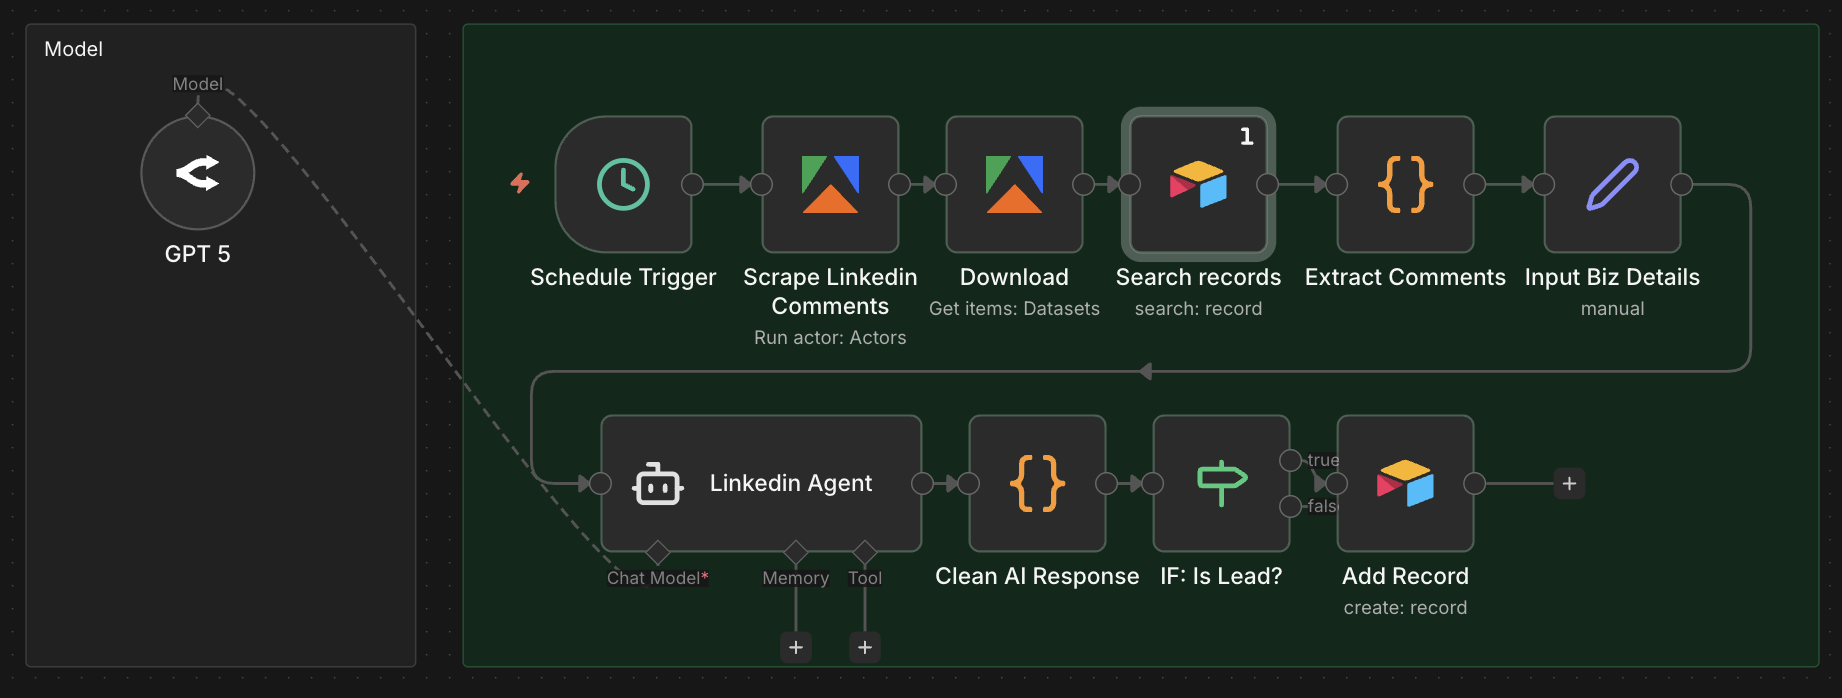This screenshot has width=1842, height=698.
Task: Open the Scrape Linkedin Comments Apify node
Action: 830,184
